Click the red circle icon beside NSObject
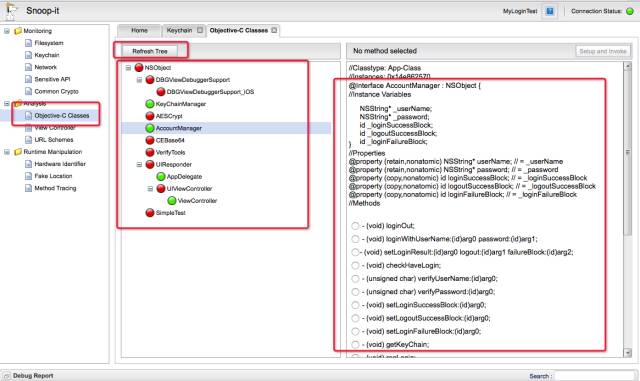Image resolution: width=640 pixels, height=381 pixels. (x=139, y=67)
